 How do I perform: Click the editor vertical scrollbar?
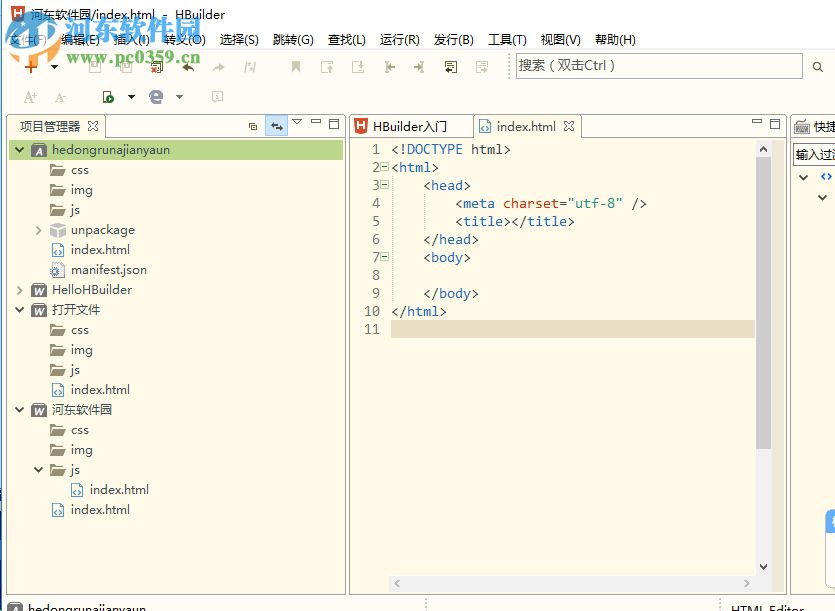(x=763, y=300)
